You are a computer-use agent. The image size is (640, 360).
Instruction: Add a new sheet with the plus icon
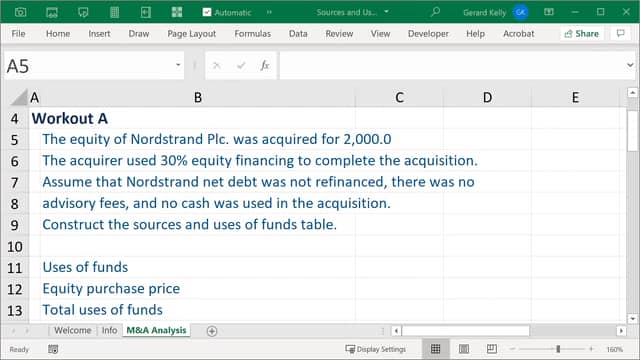pyautogui.click(x=212, y=331)
